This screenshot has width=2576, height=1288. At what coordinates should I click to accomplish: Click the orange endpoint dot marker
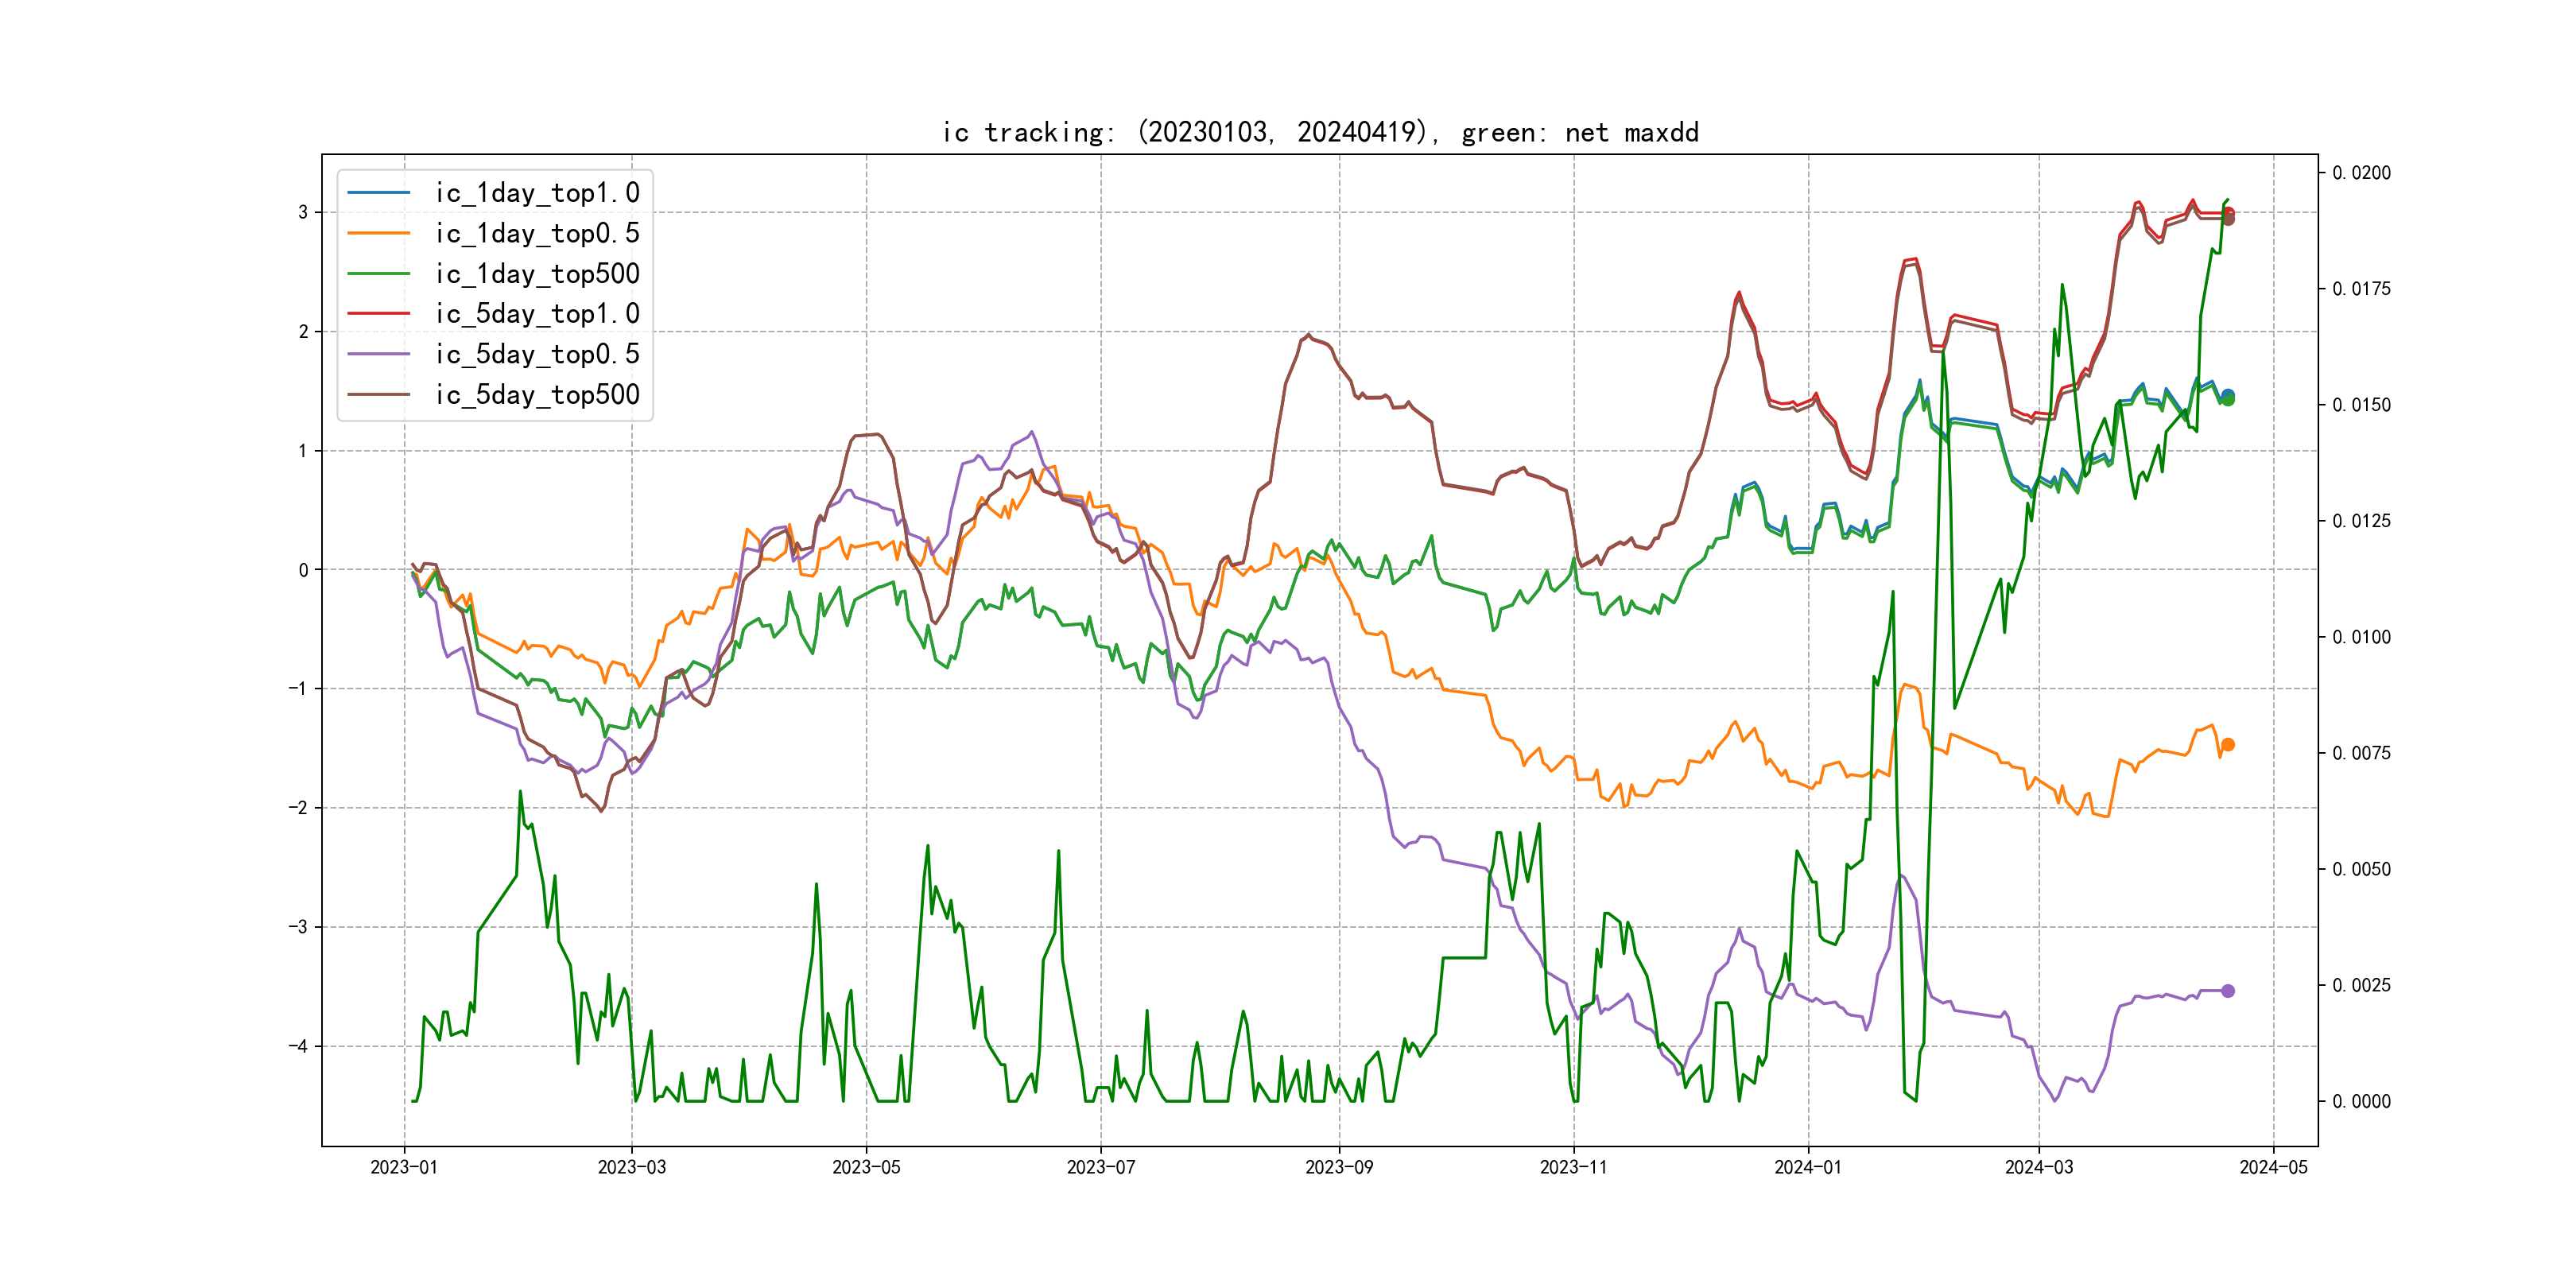[2228, 745]
